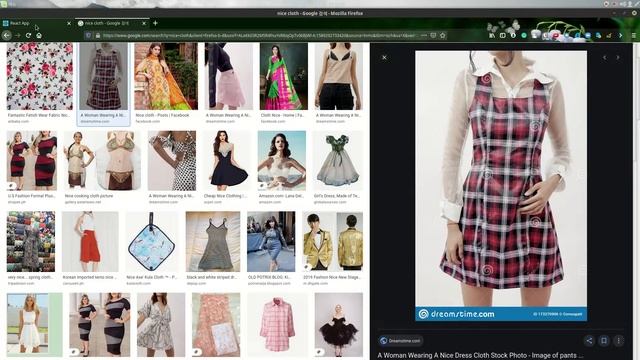Click '2019 Fashion Nice New Stage' caption

pos(331,277)
